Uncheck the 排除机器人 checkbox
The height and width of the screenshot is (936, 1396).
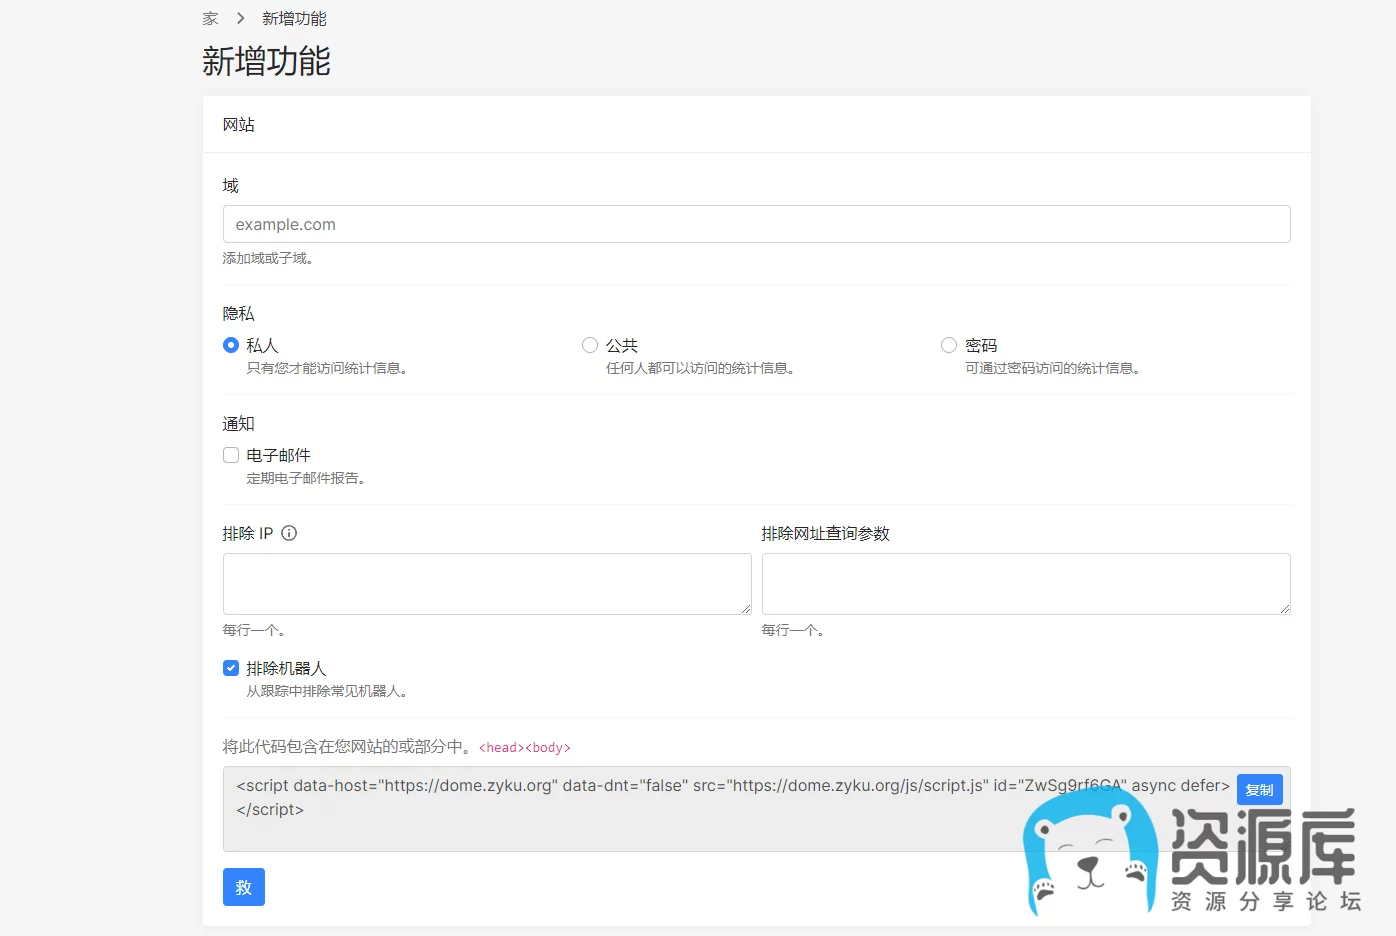tap(231, 668)
